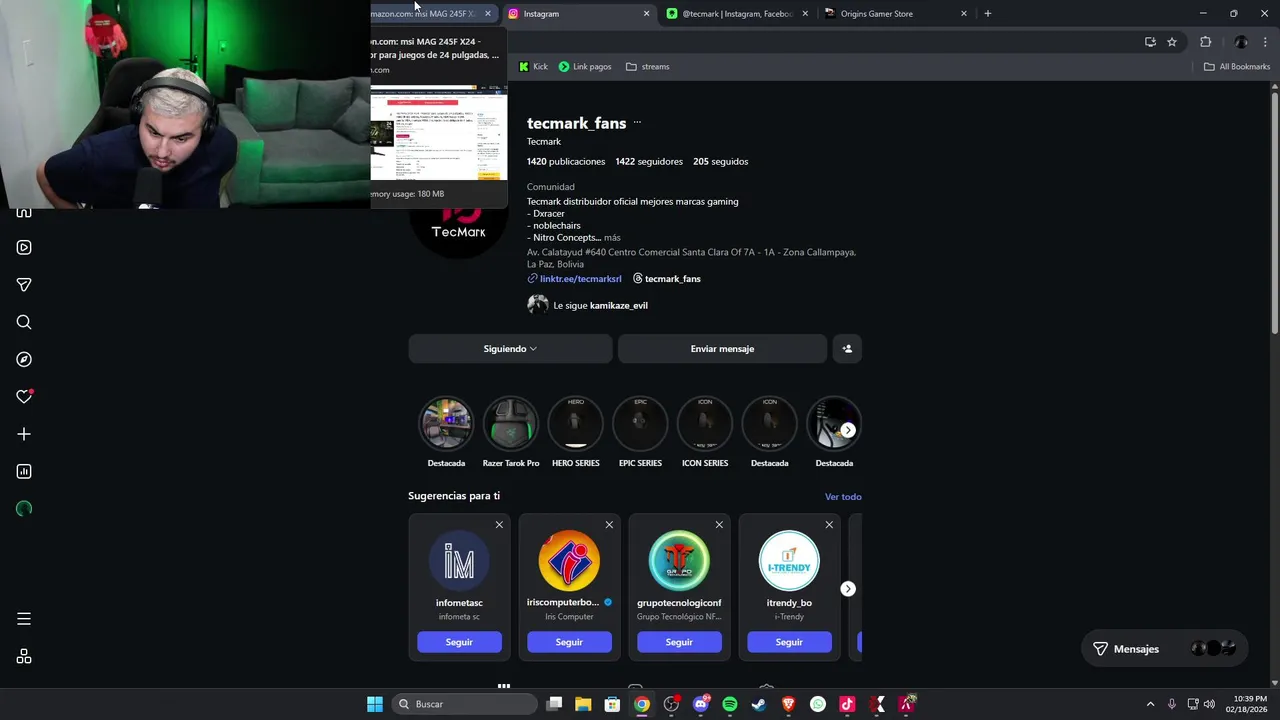The width and height of the screenshot is (1280, 720).
Task: Click Enviar mensaje button
Action: pyautogui.click(x=722, y=349)
